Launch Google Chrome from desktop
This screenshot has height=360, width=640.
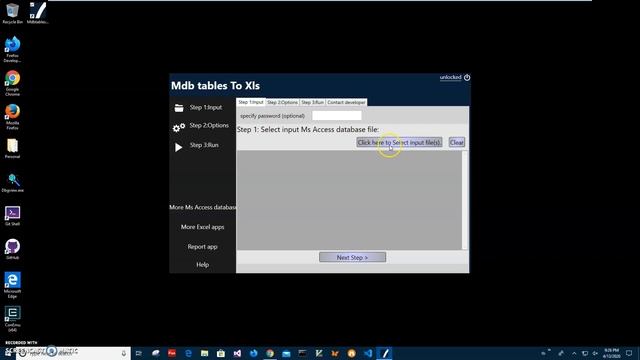(x=12, y=83)
